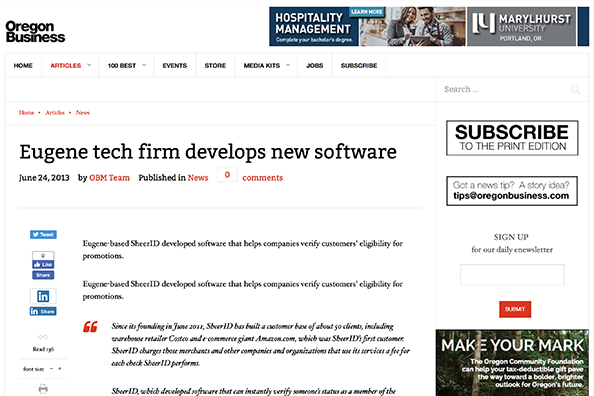Open the Make Your Mark ad
Viewport: 594px width, 396px height.
click(512, 363)
